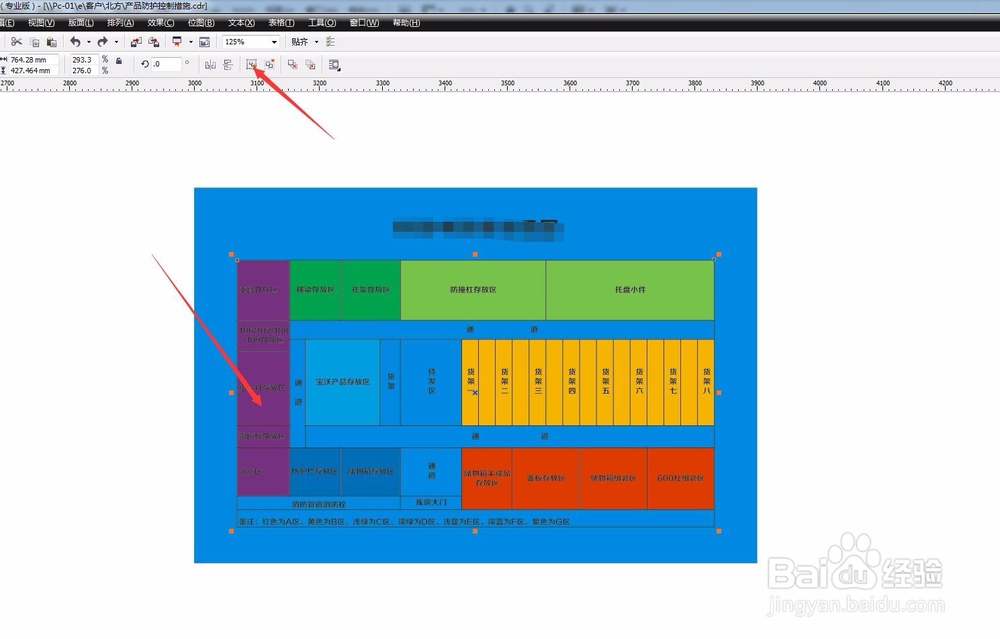Open the 帮助(H) menu
This screenshot has height=639, width=1000.
(x=406, y=22)
